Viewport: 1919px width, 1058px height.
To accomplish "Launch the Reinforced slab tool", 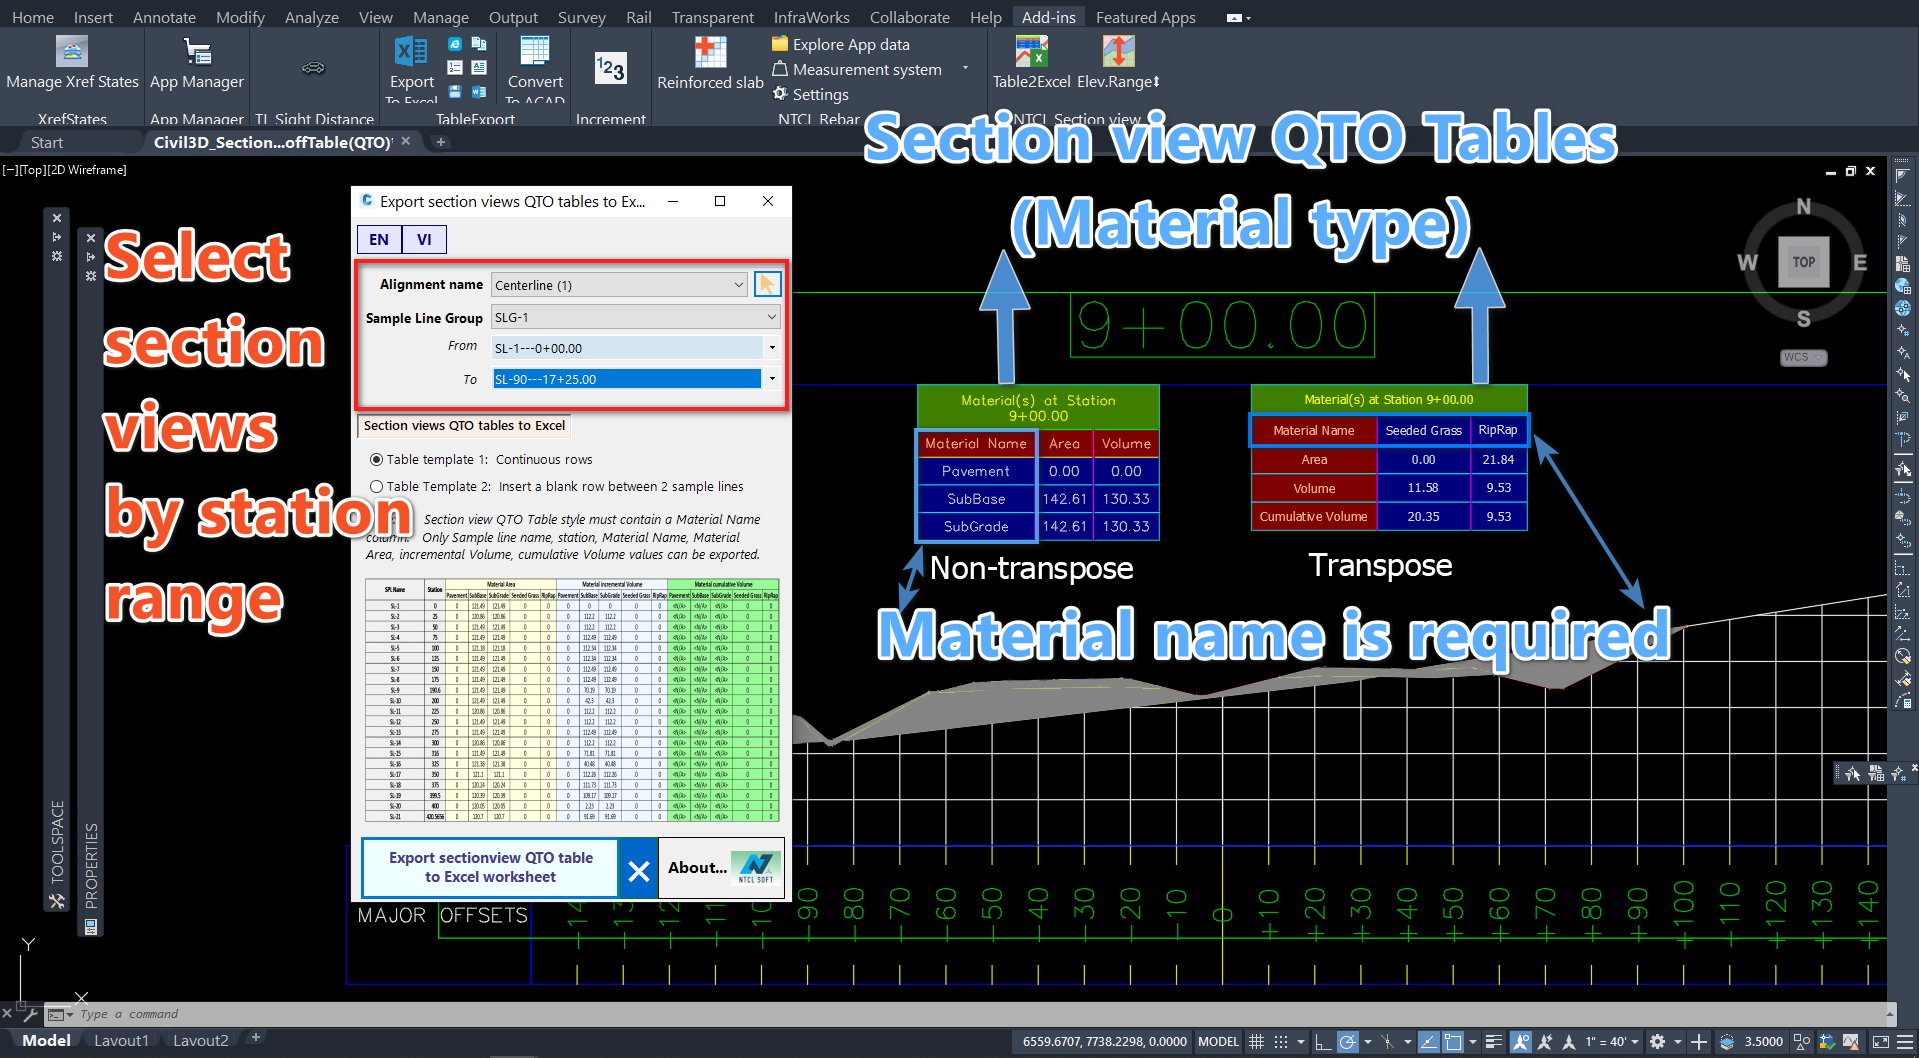I will point(710,52).
